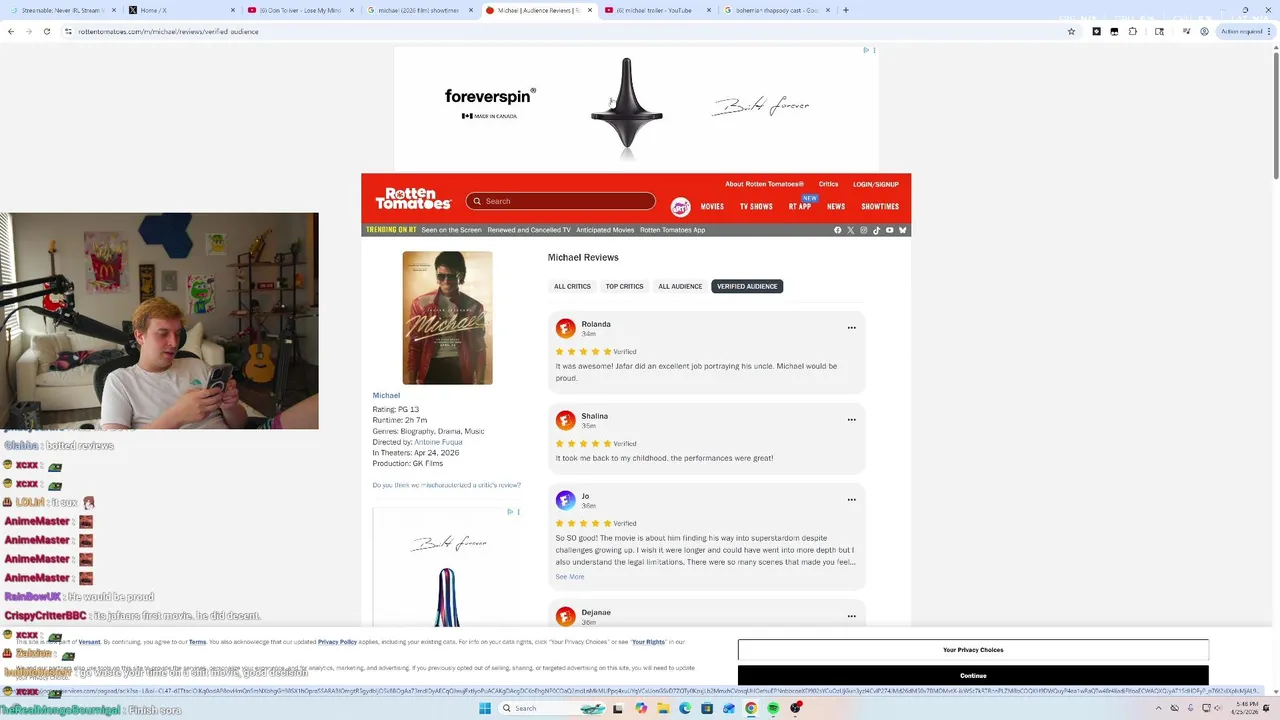Open Rotten Tomatoes X social icon
Screen dimensions: 1280x720
point(851,230)
